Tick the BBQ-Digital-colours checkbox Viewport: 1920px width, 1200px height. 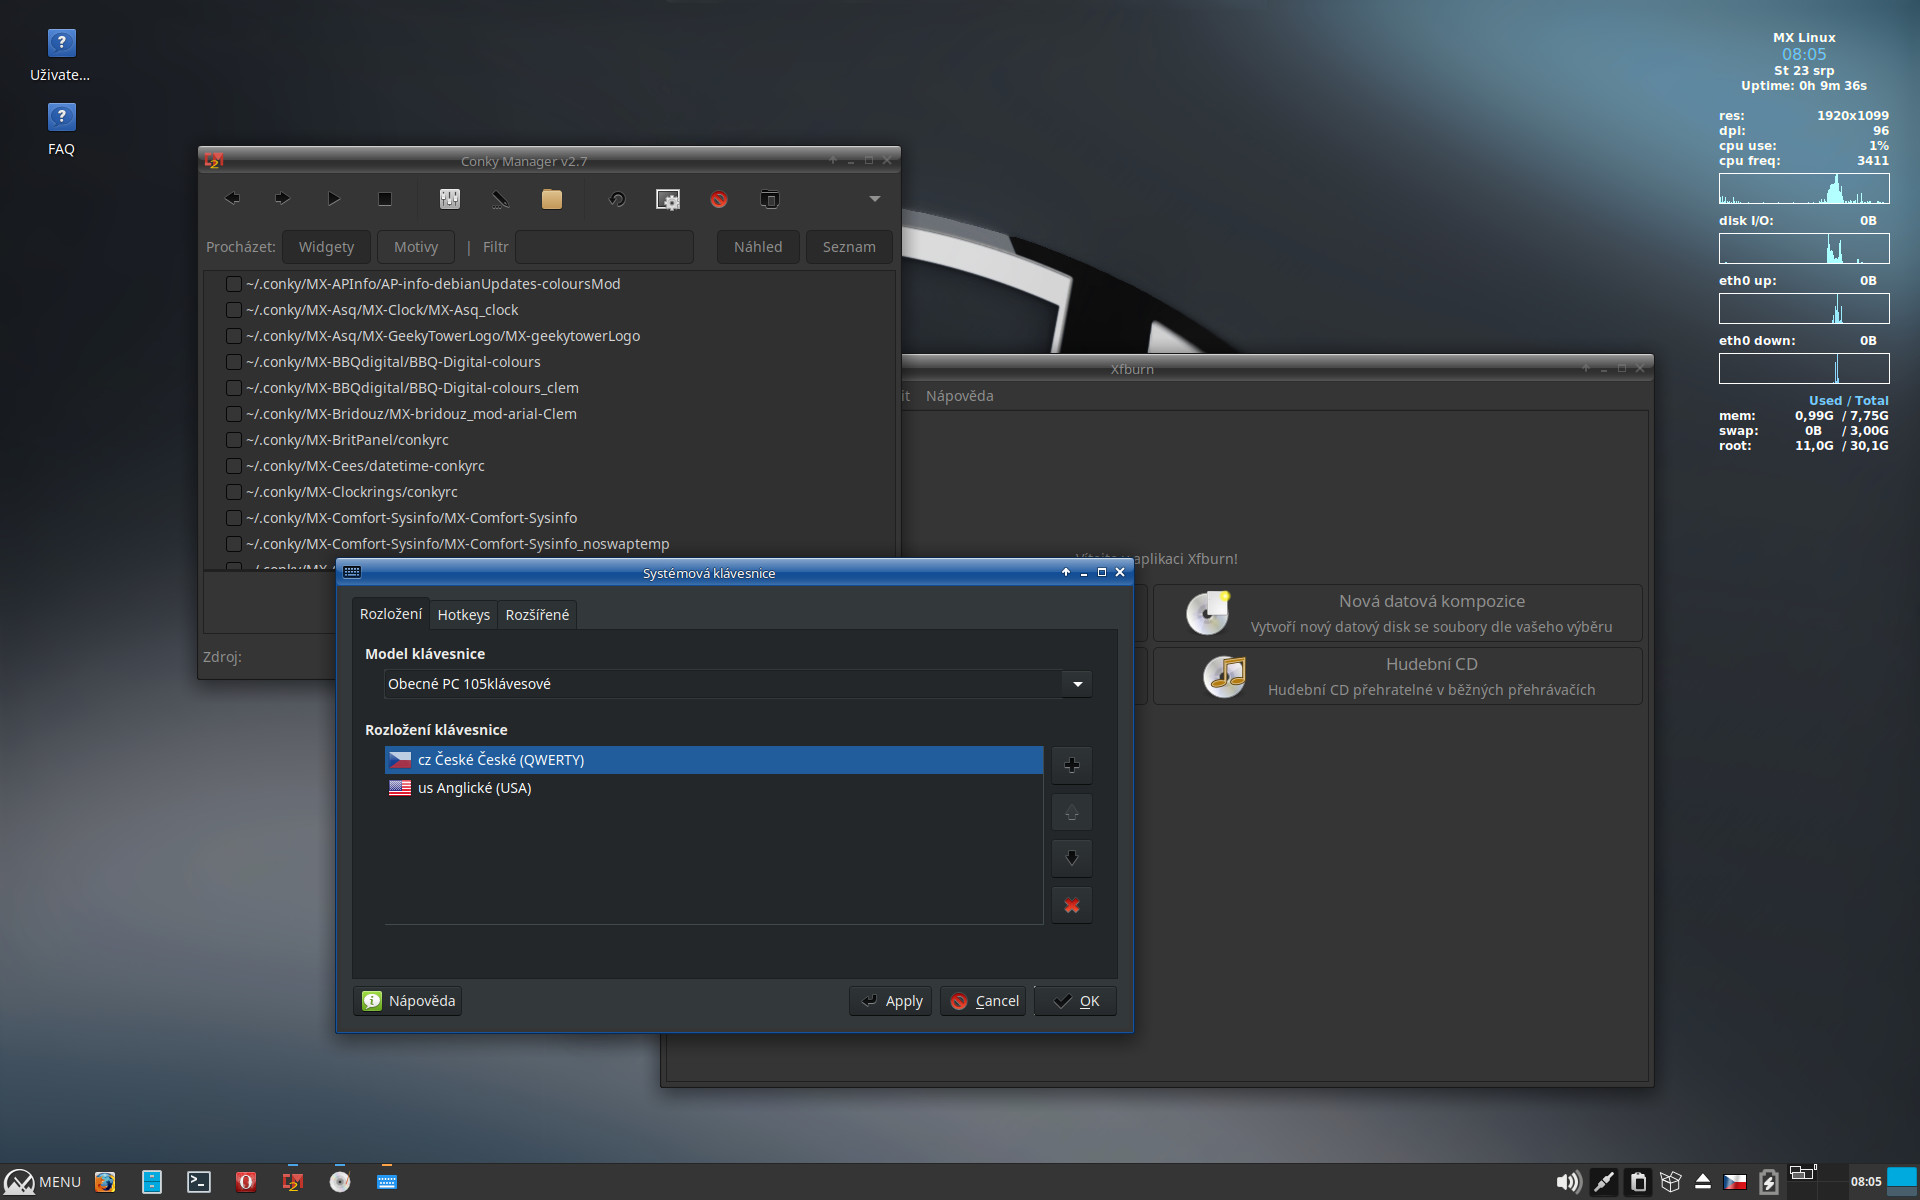[x=233, y=362]
